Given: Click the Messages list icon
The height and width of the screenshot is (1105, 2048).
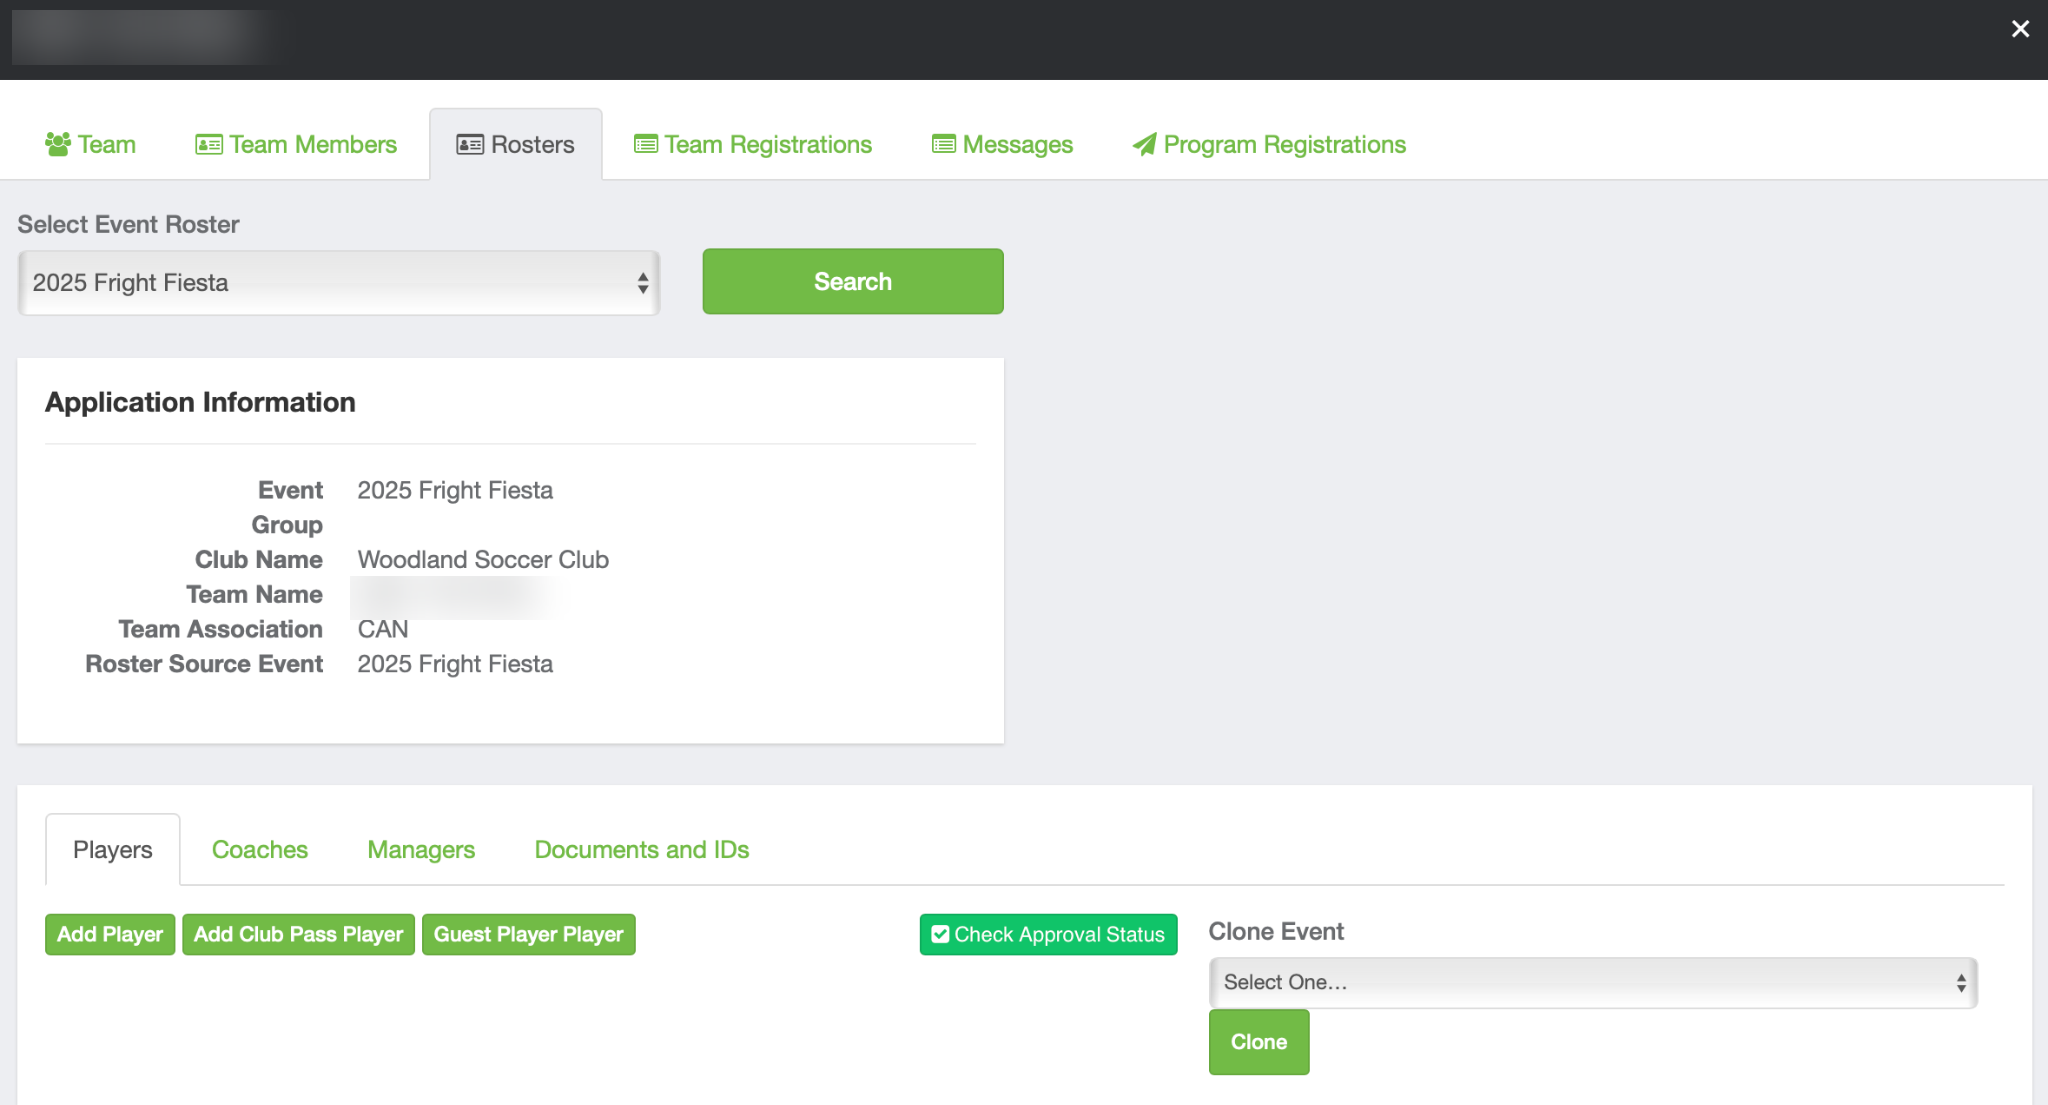Looking at the screenshot, I should [944, 145].
